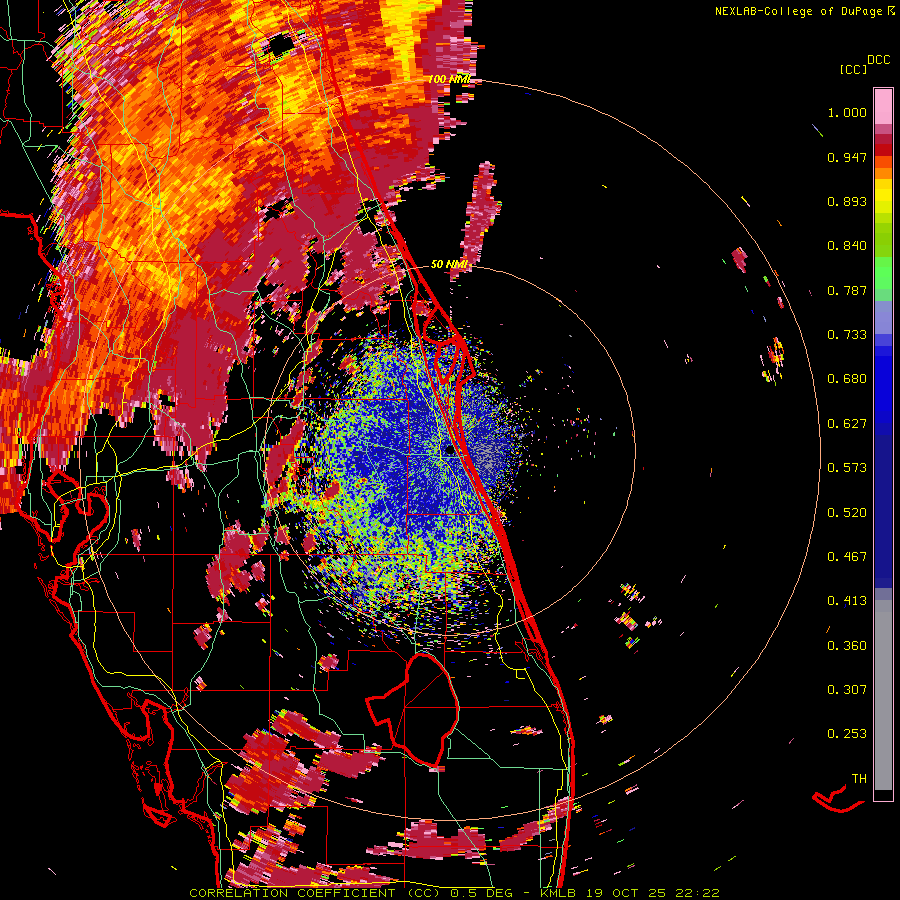
Task: Click the 100 NMI range ring label
Action: click(448, 79)
